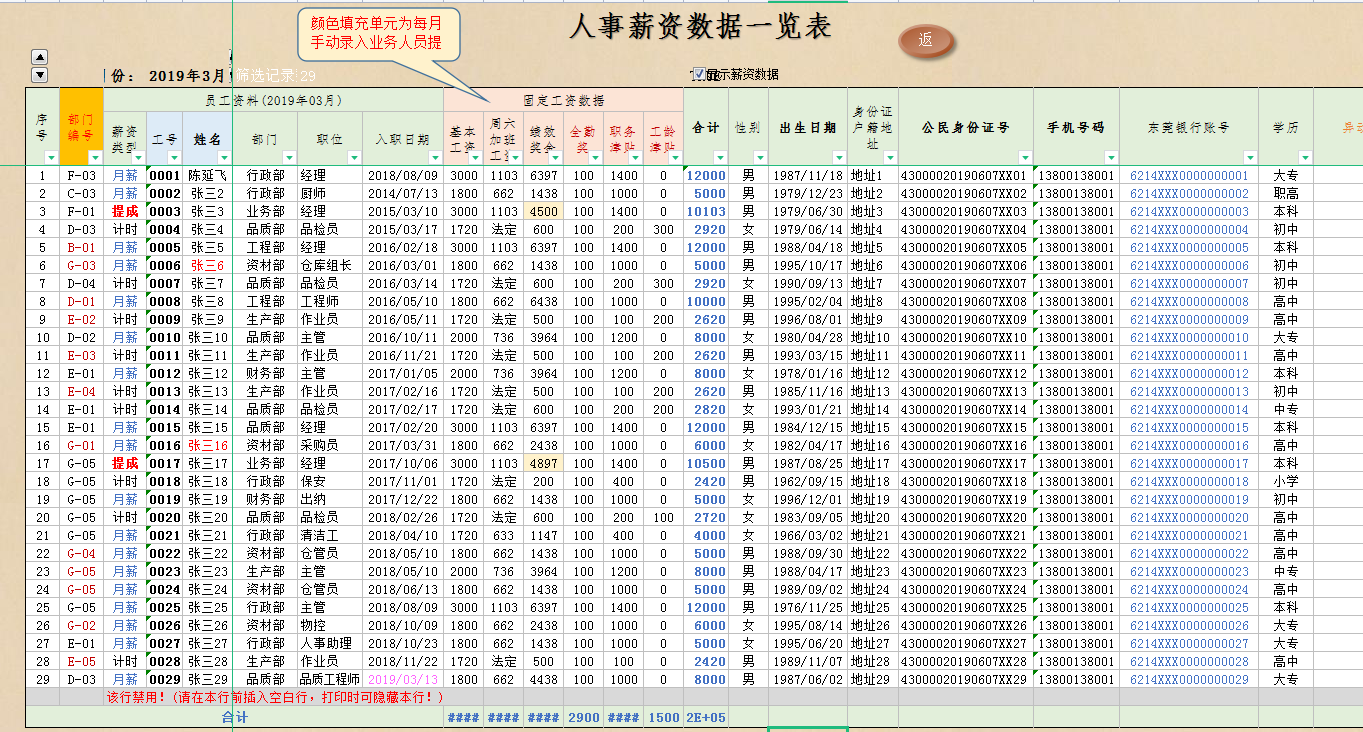
Task: Click the up arrow month spinner
Action: [x=39, y=56]
